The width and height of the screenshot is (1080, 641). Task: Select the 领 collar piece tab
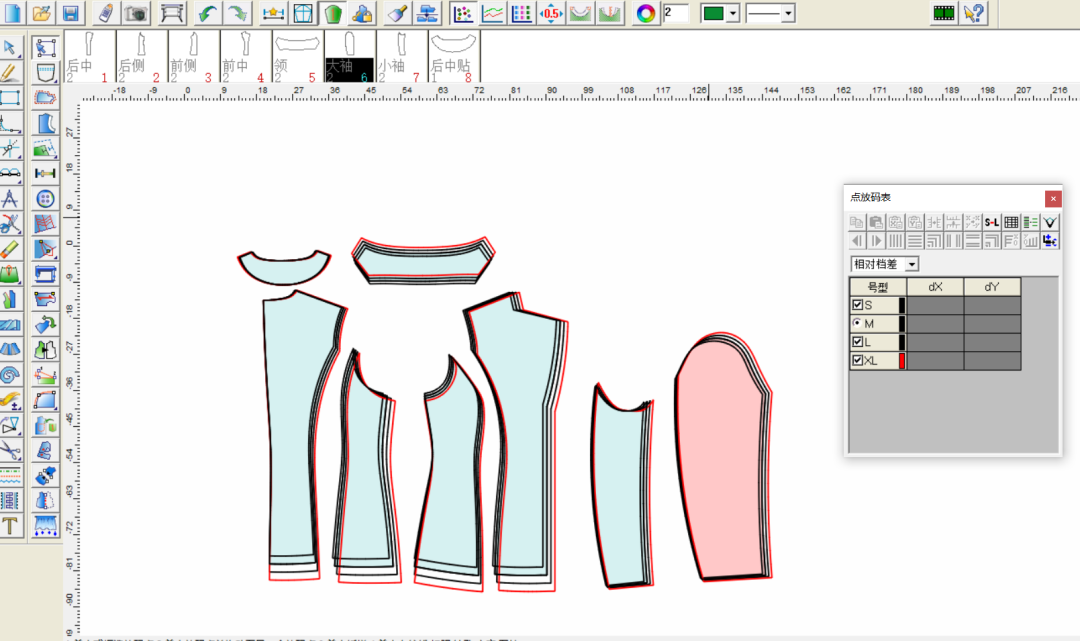click(296, 56)
